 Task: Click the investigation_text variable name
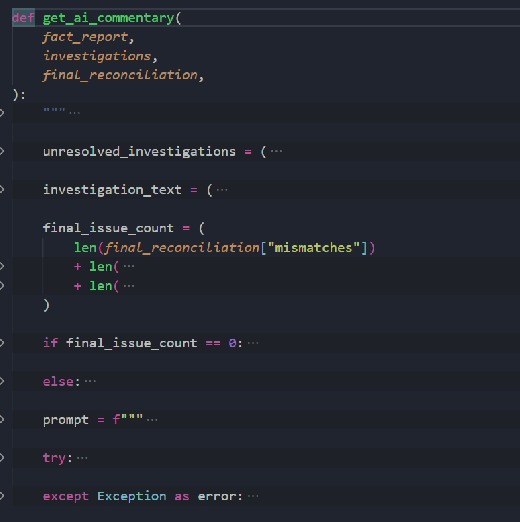tap(112, 190)
